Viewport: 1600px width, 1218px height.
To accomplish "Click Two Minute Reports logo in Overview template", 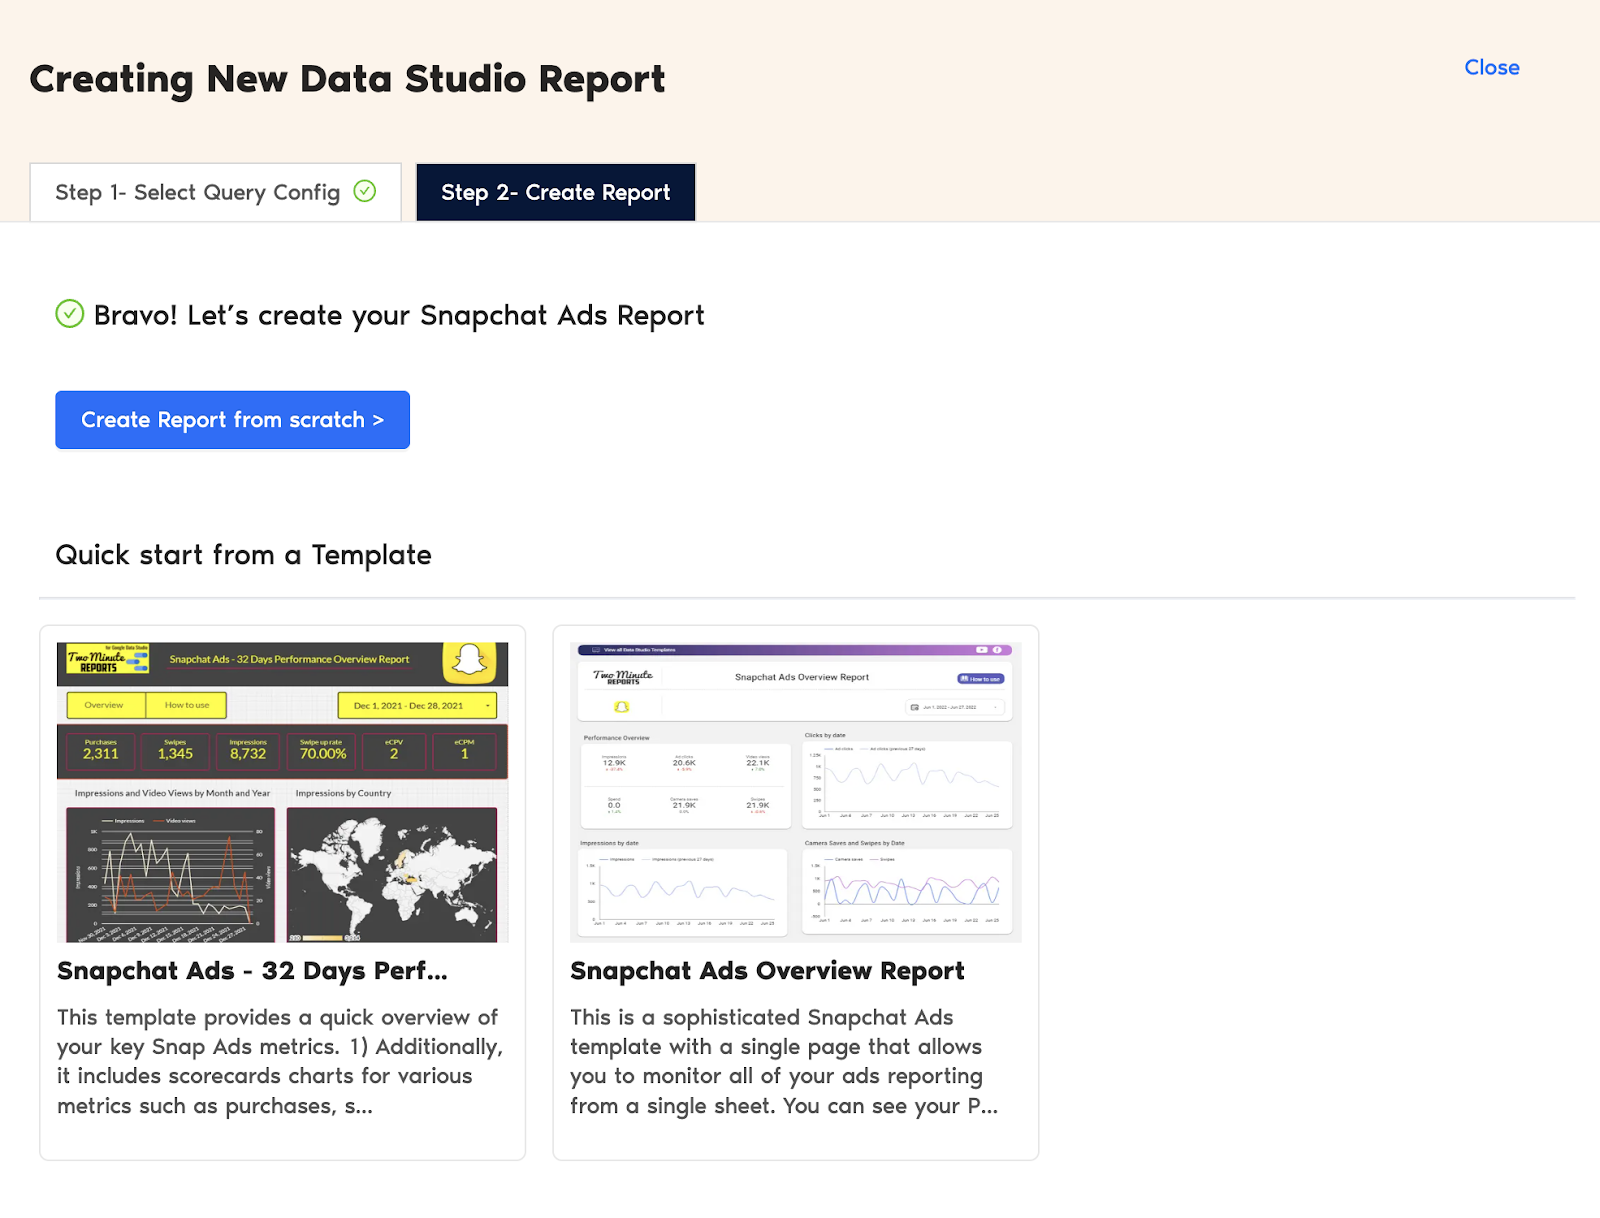I will (623, 677).
